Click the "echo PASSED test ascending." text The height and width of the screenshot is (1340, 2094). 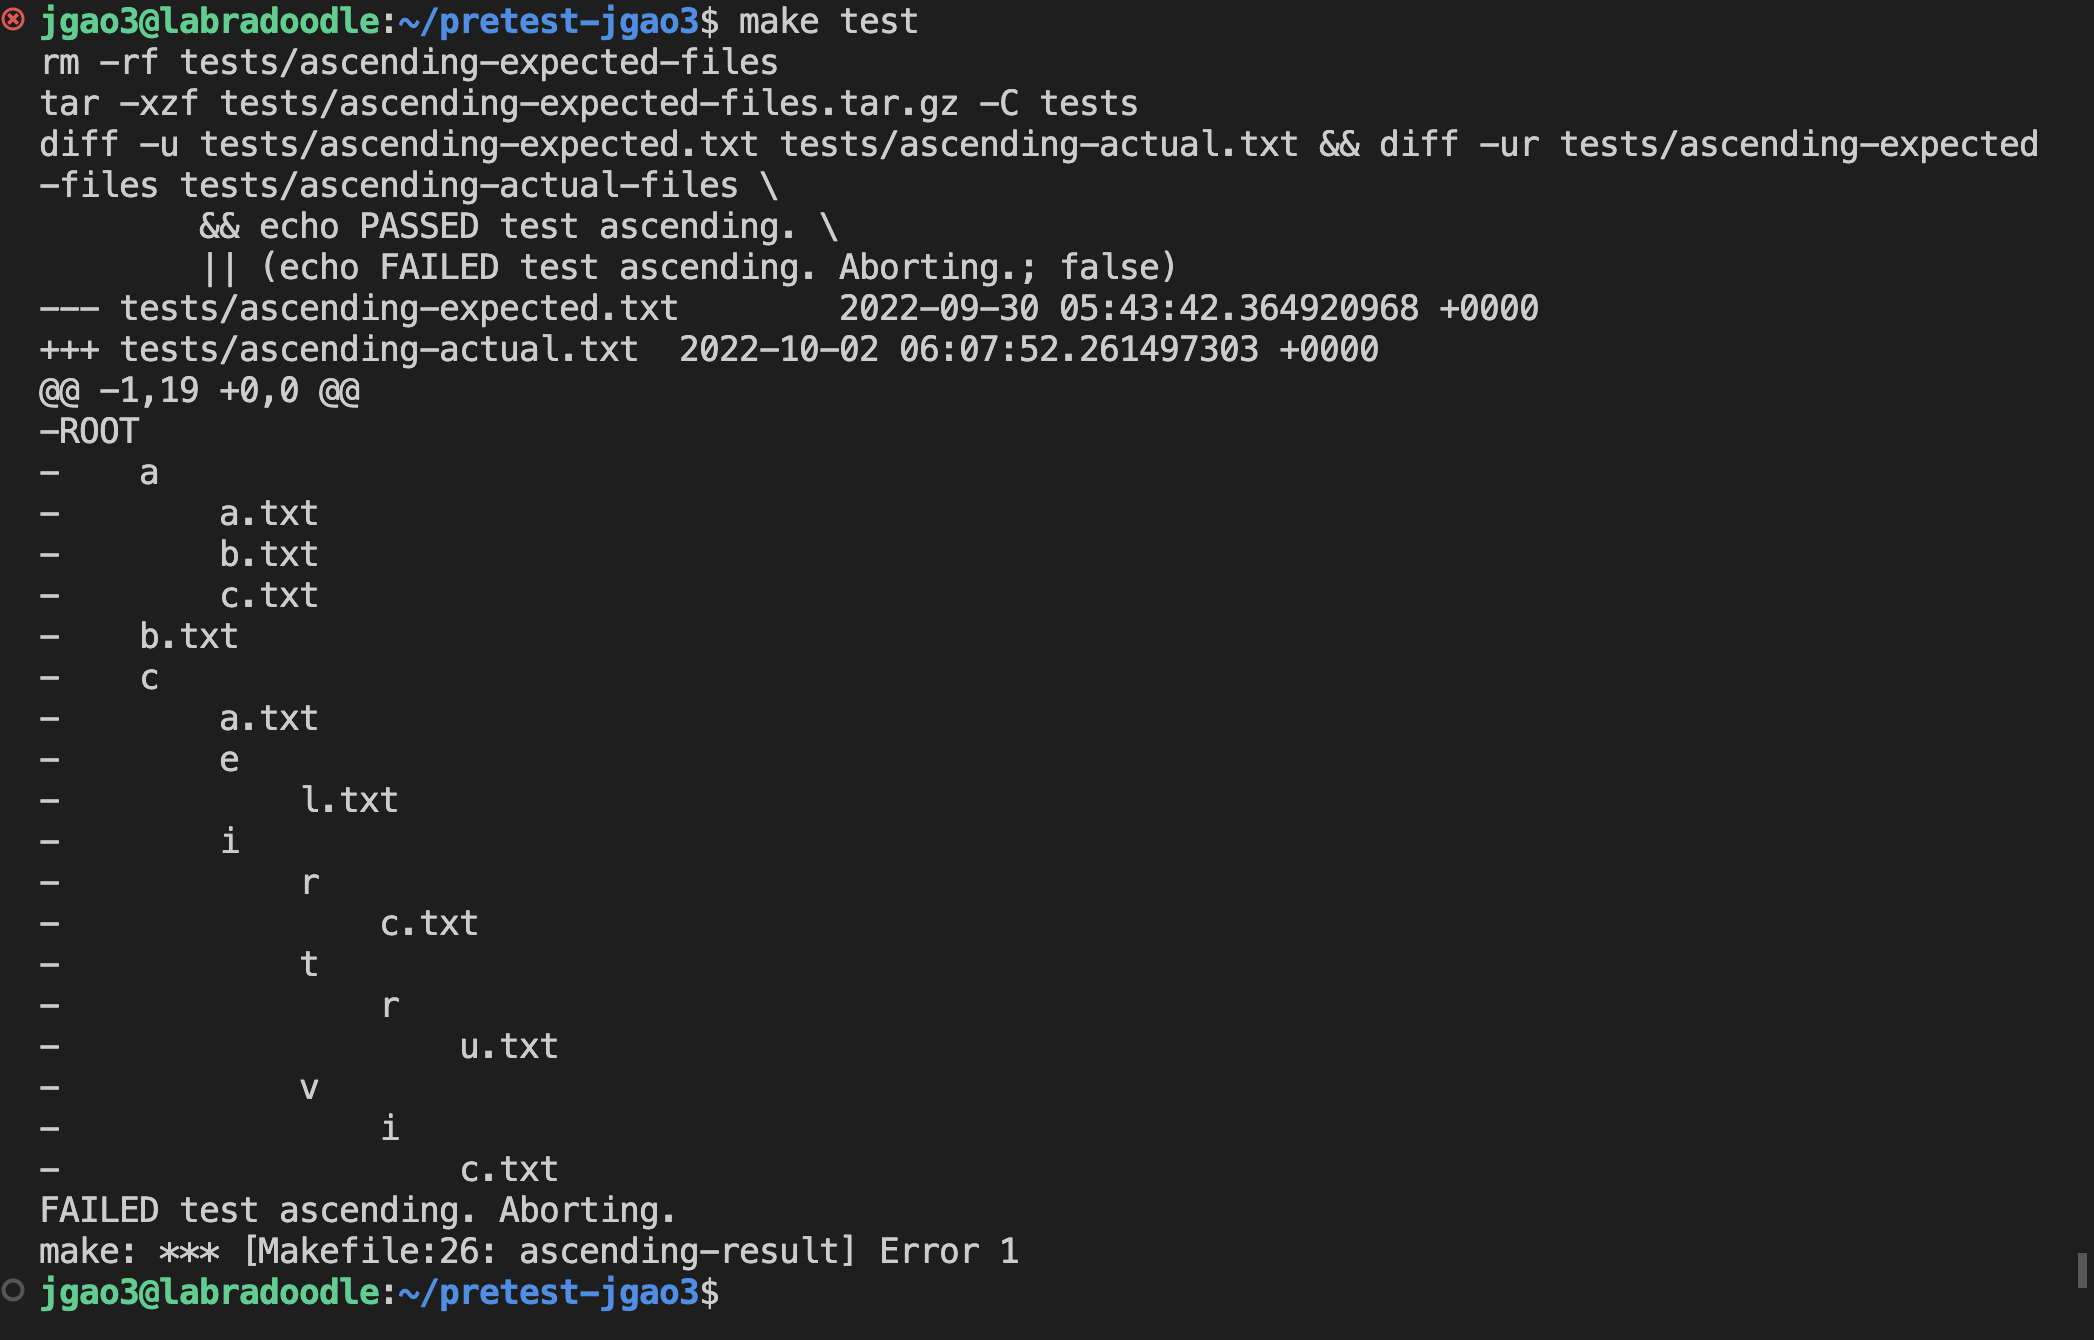coord(527,226)
